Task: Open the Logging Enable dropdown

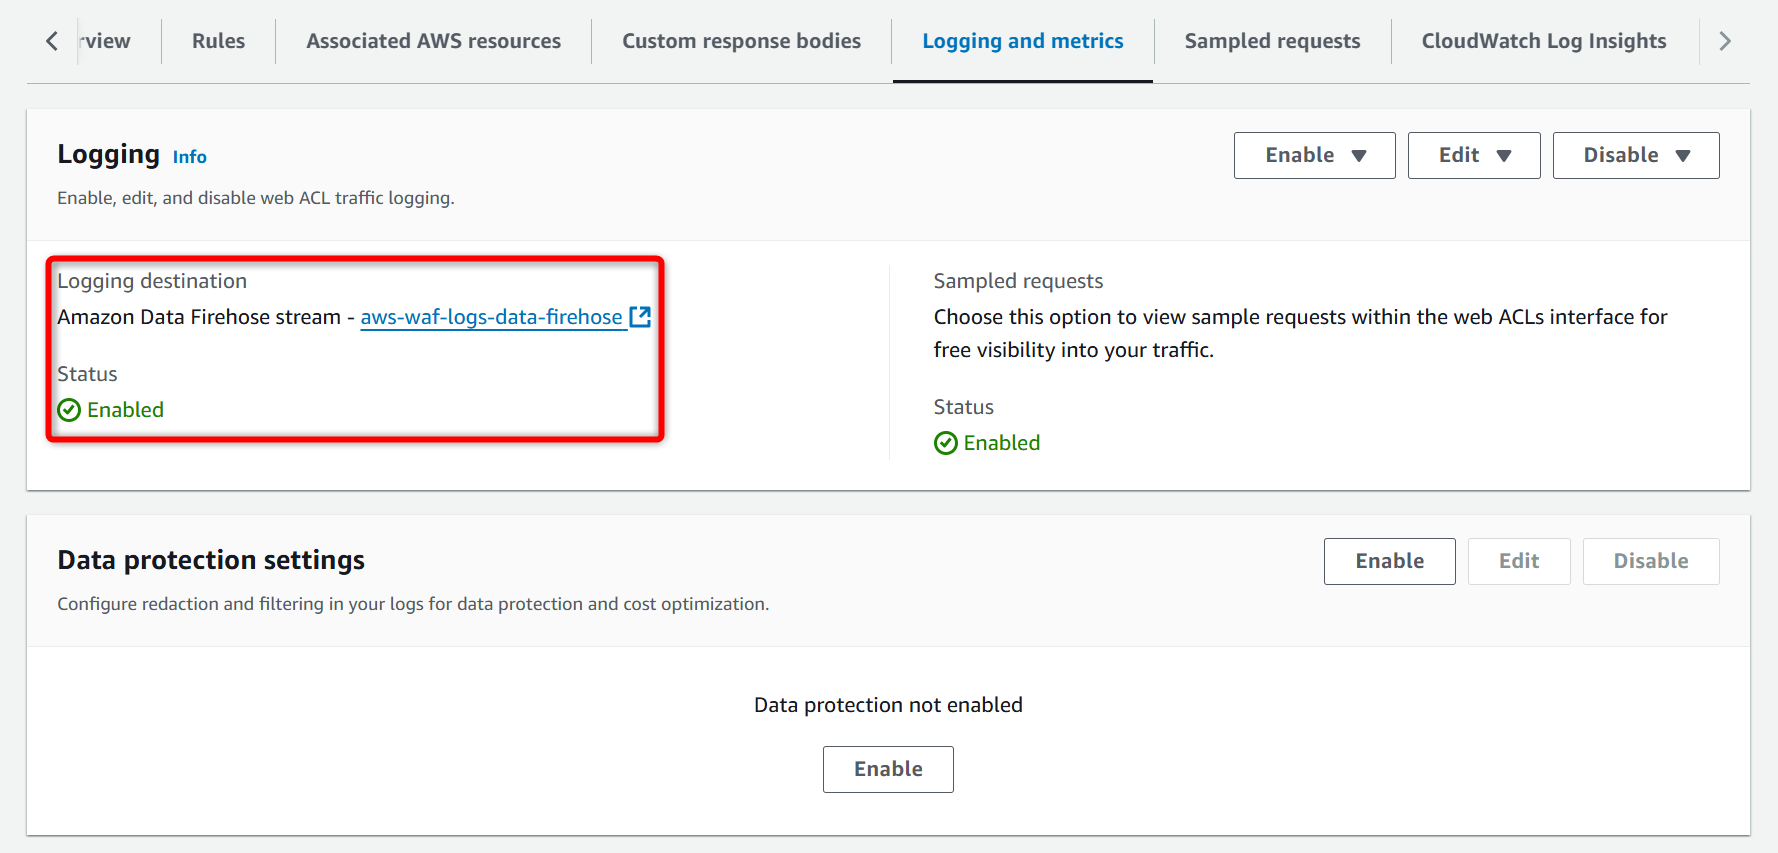Action: 1314,155
